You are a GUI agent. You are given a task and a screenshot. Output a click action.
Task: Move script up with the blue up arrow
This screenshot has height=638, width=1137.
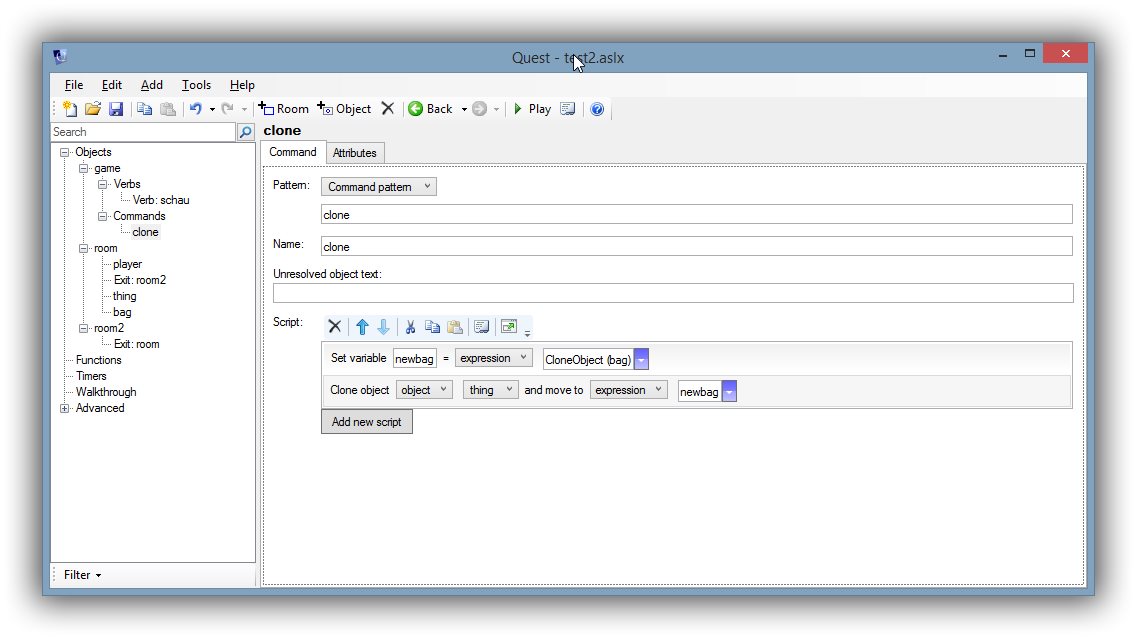point(362,327)
